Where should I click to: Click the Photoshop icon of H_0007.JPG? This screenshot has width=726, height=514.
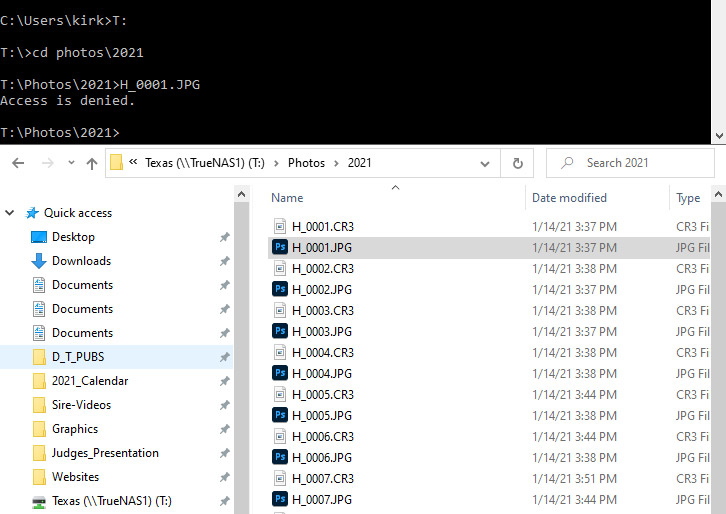pos(280,499)
